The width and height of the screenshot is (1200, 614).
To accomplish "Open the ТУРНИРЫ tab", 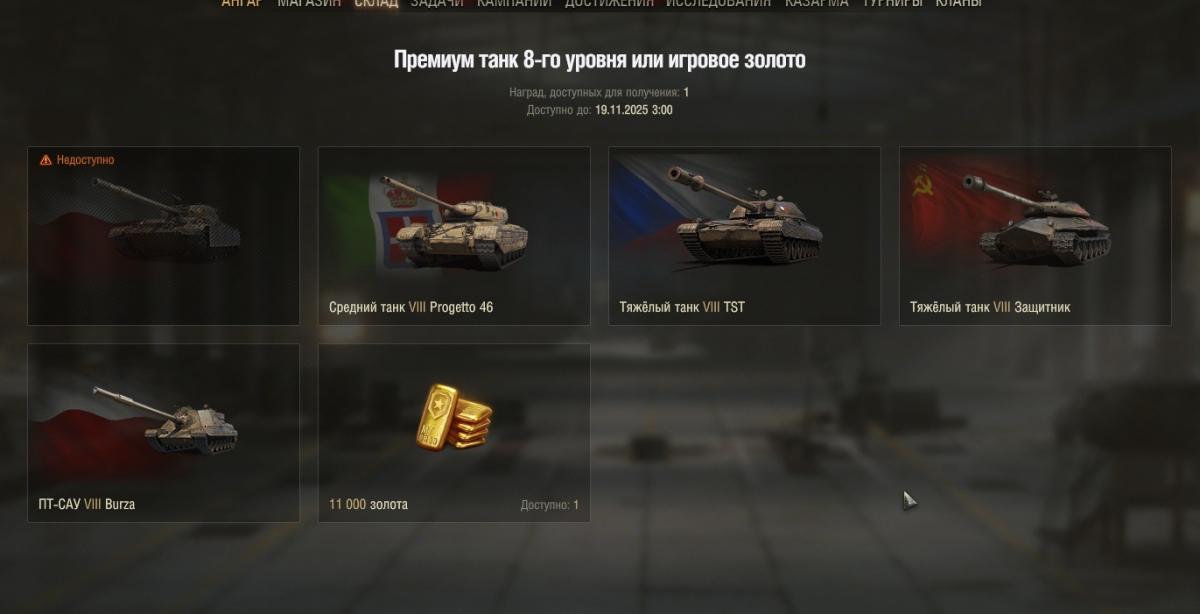I will point(892,4).
